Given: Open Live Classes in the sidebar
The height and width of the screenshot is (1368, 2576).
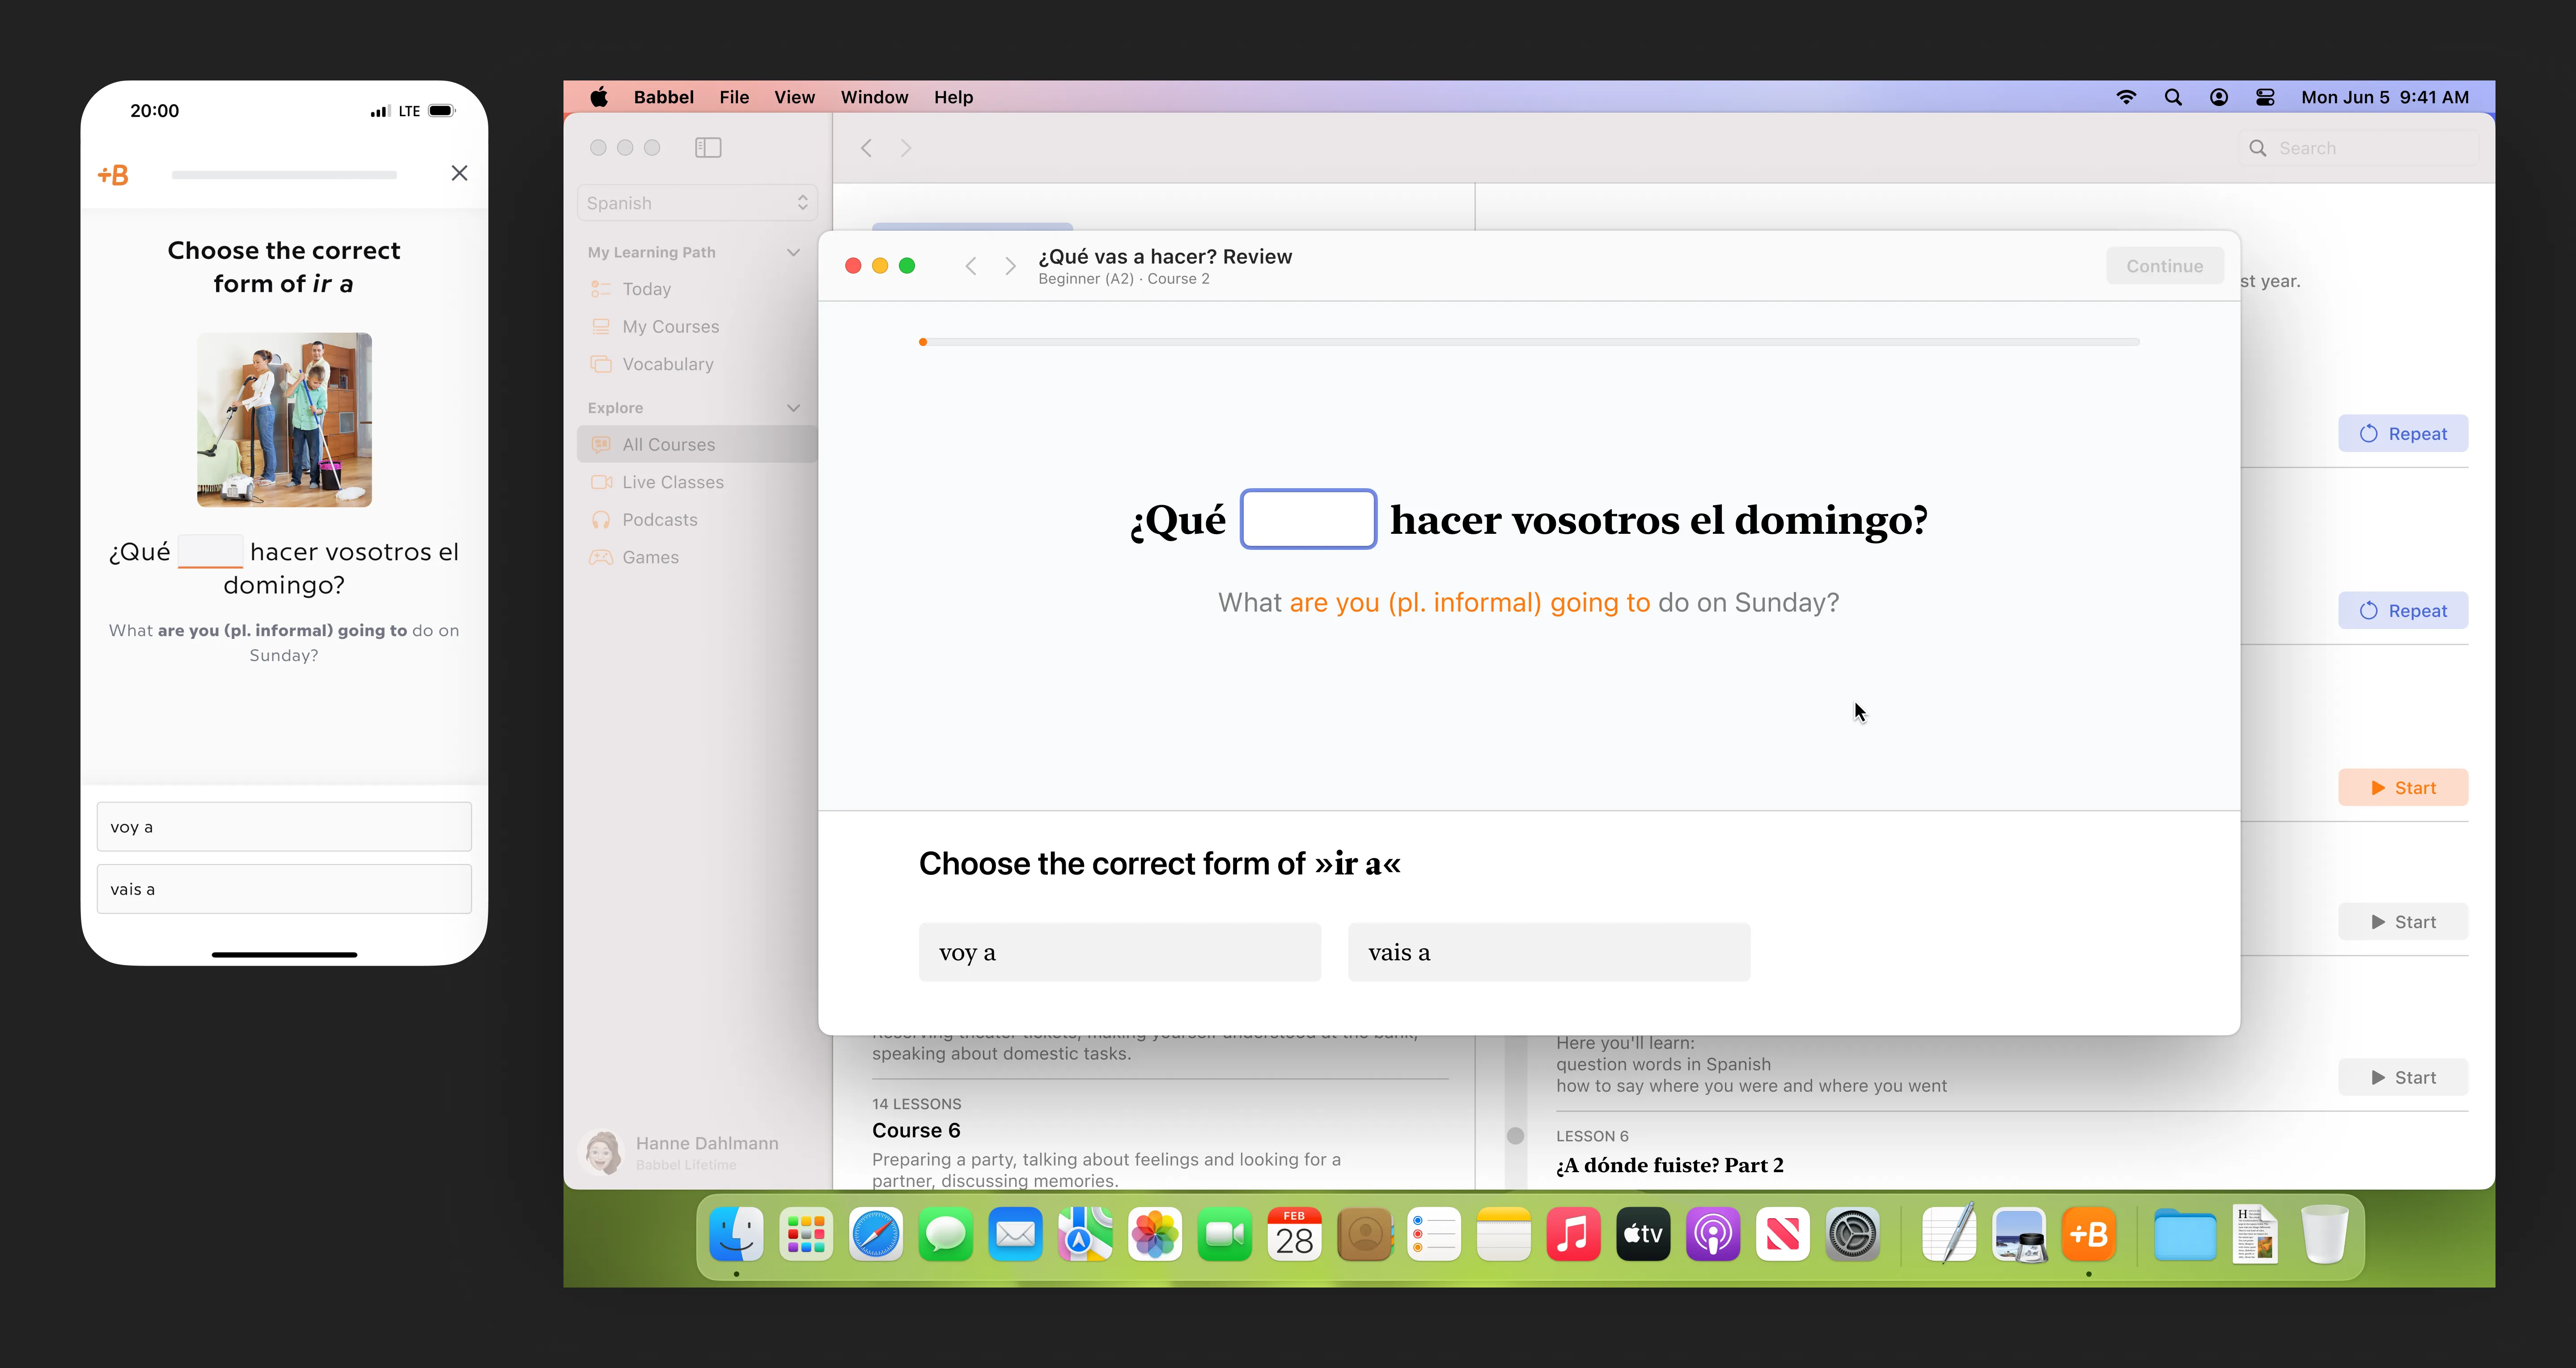Looking at the screenshot, I should (x=697, y=482).
